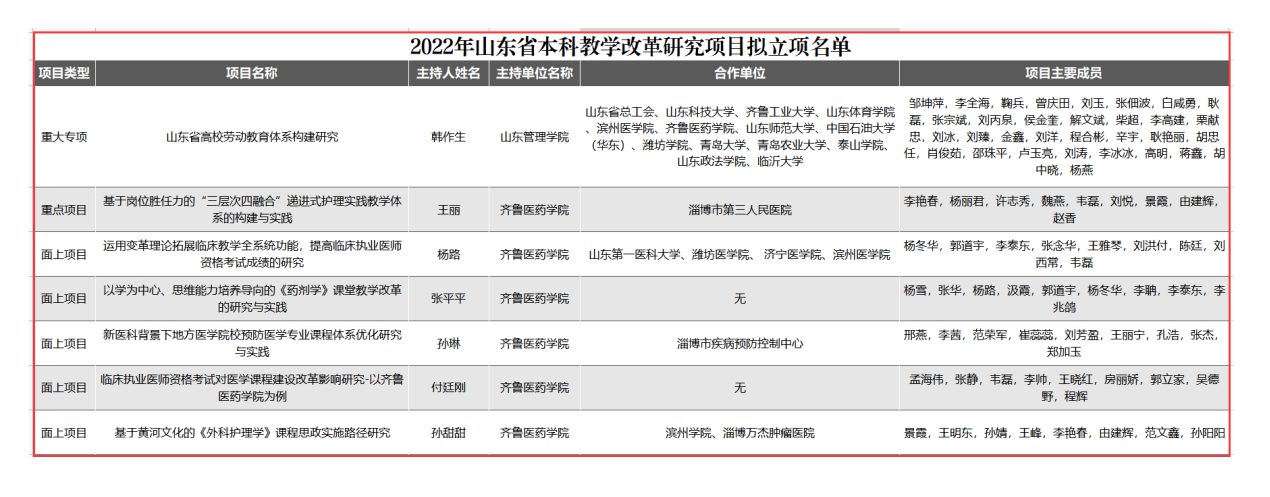Select project 基于黄河文化的《外科护理学》课程思政实施路径研究

tap(251, 433)
